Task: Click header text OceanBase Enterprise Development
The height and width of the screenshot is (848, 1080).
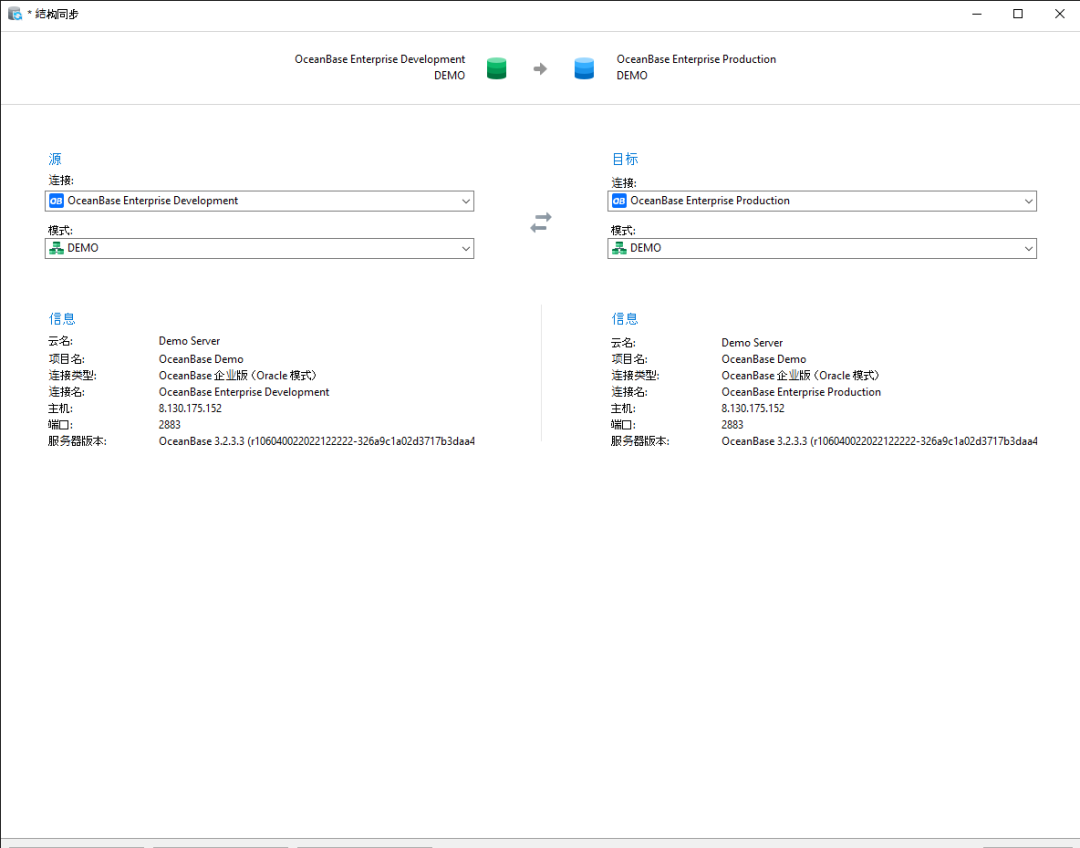Action: coord(380,59)
